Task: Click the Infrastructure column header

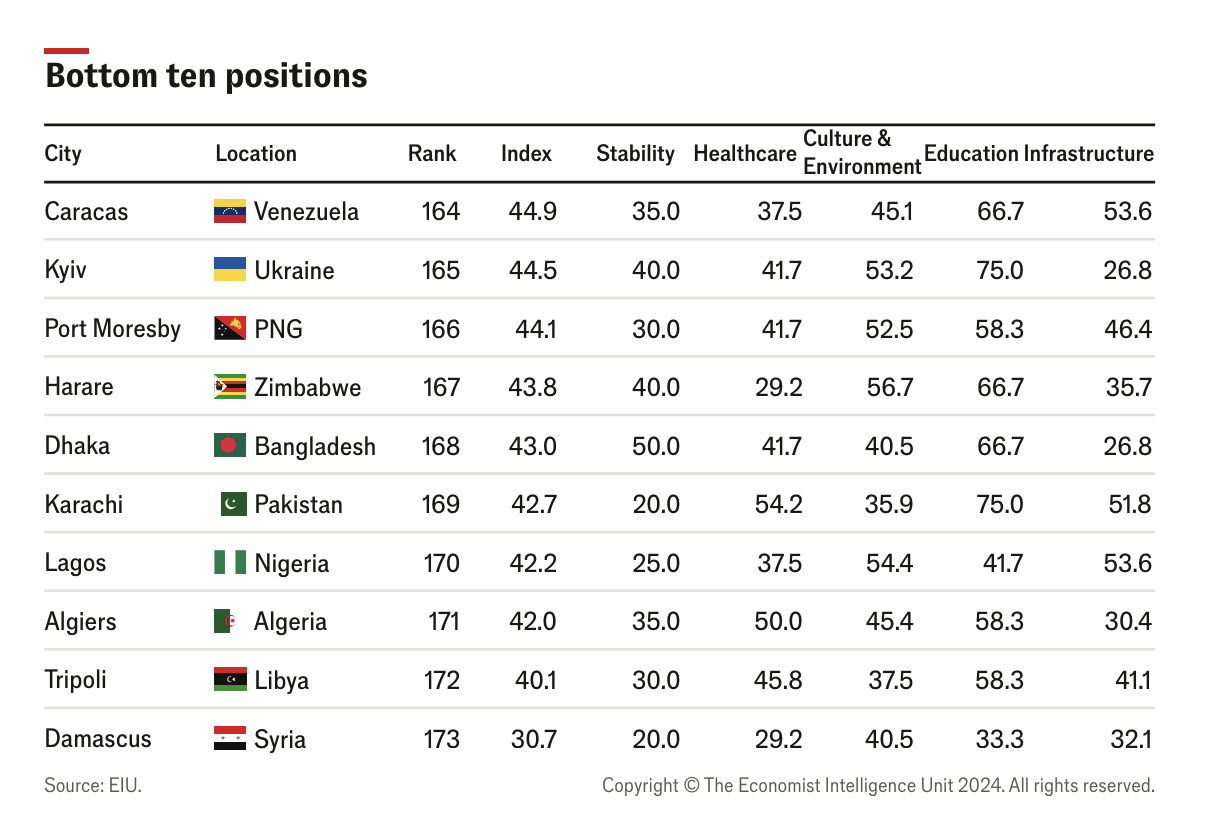Action: [x=1088, y=153]
